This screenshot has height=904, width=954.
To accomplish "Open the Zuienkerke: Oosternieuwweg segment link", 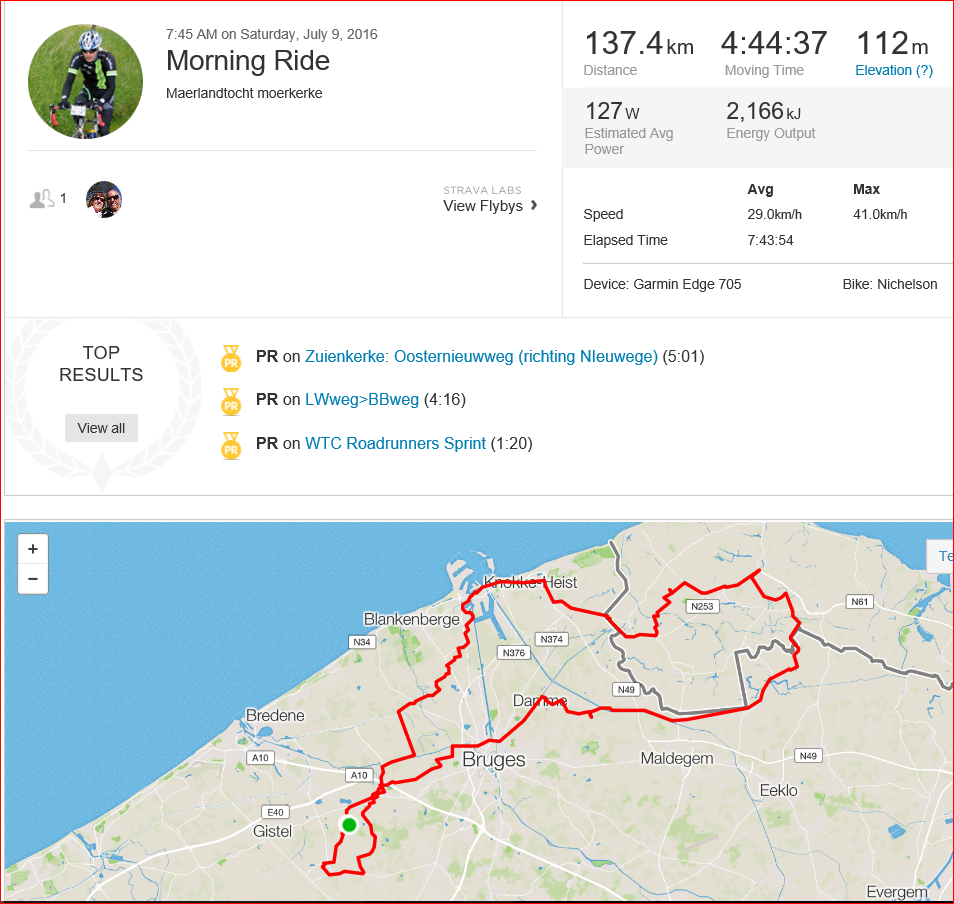I will coord(481,356).
